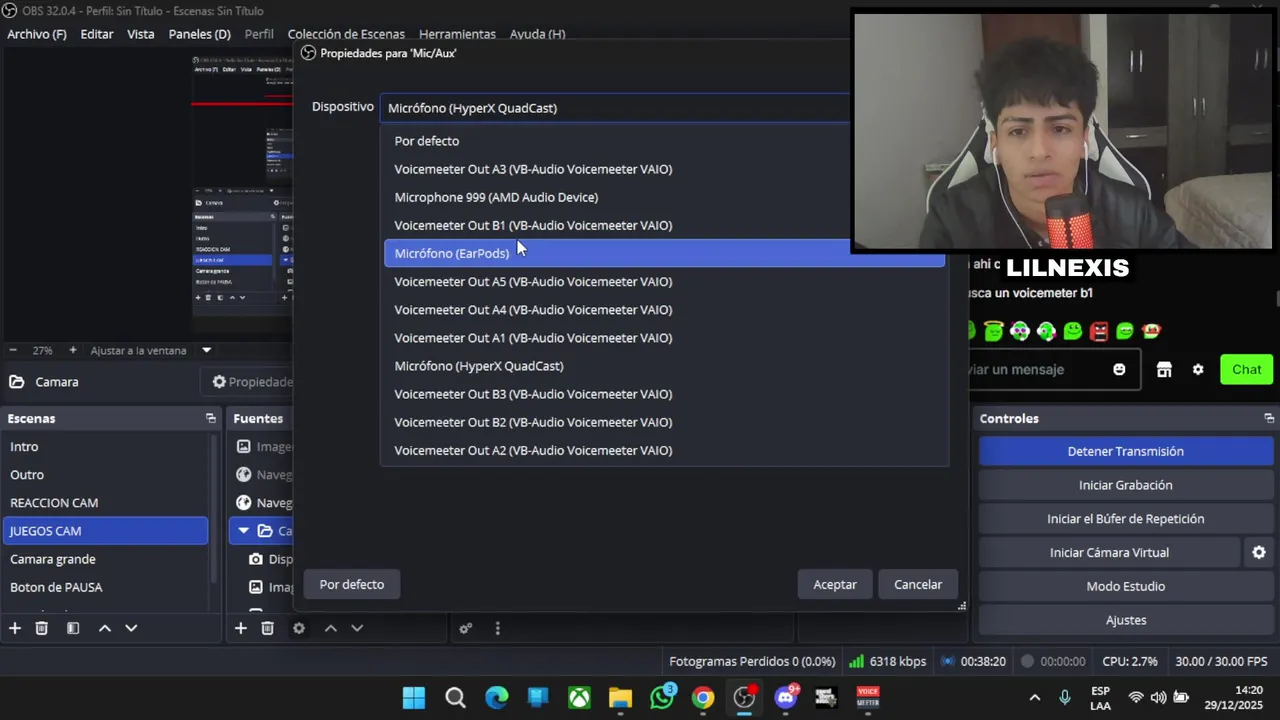
Task: Click green Chat send button
Action: click(x=1246, y=369)
